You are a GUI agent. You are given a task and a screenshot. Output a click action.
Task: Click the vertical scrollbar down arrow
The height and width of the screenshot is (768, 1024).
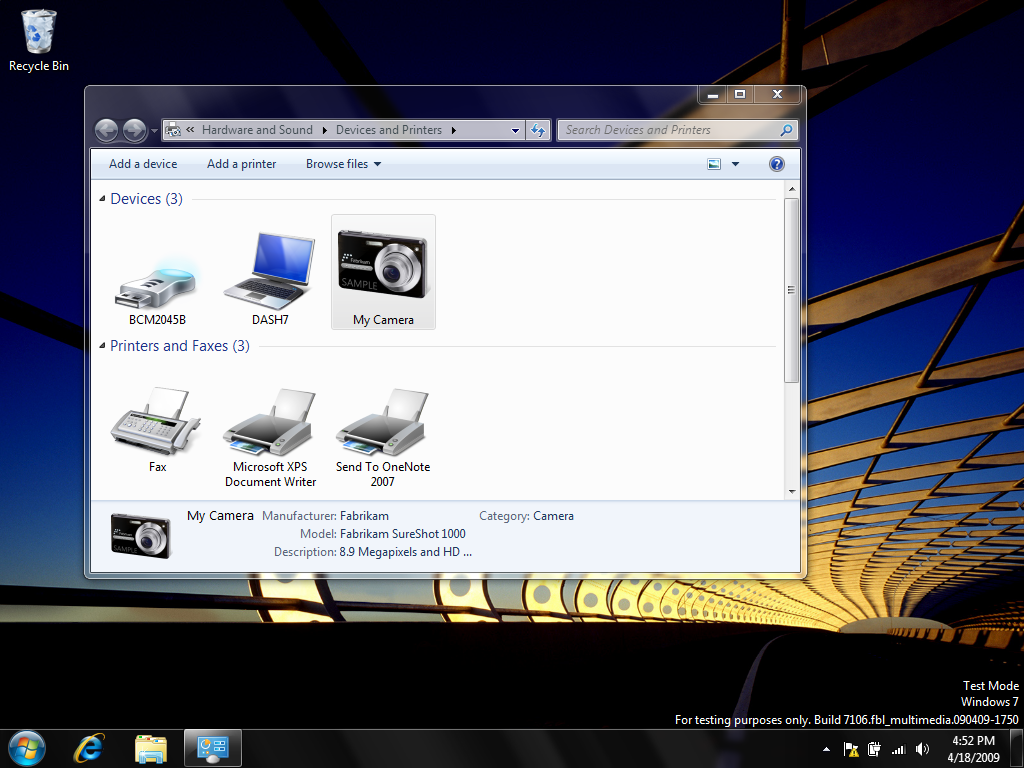[x=792, y=491]
